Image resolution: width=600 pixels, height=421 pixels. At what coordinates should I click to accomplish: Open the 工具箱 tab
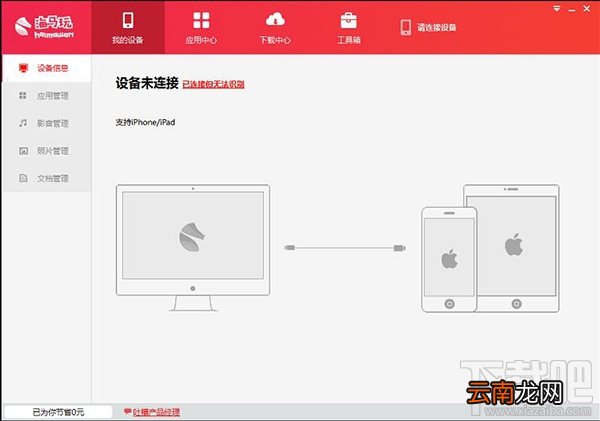349,28
